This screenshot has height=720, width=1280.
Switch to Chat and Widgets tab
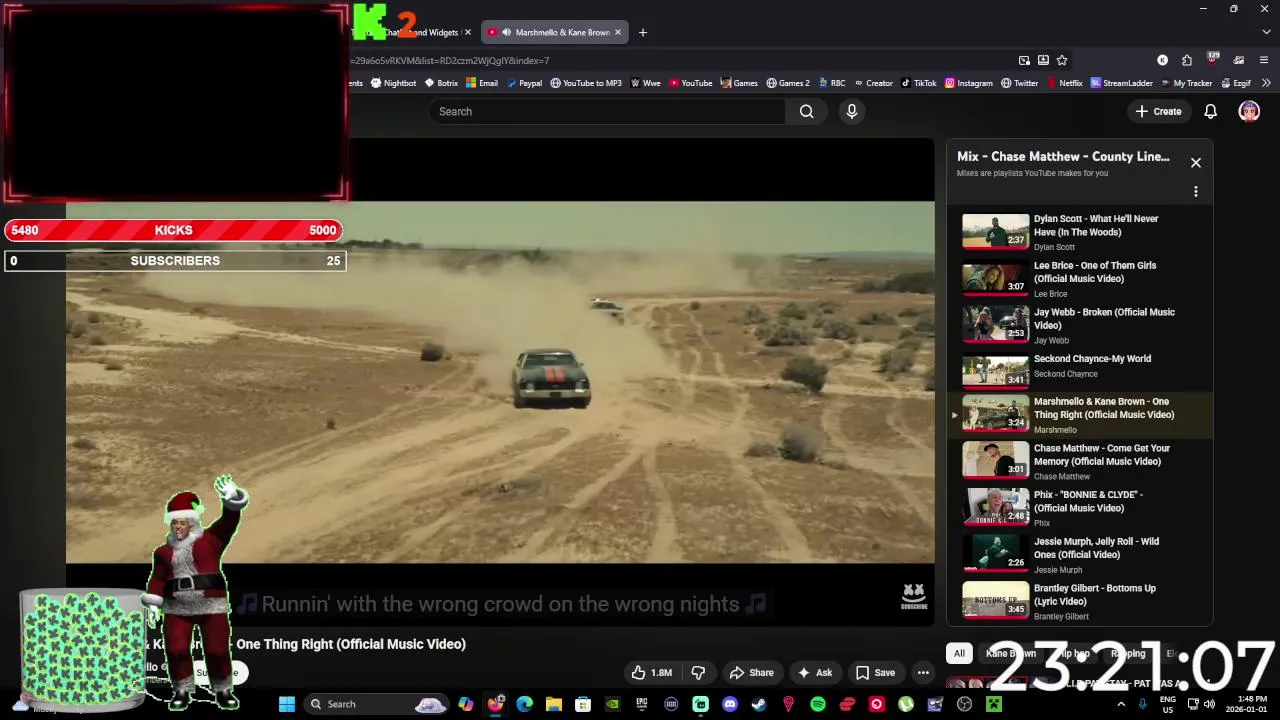pos(412,32)
